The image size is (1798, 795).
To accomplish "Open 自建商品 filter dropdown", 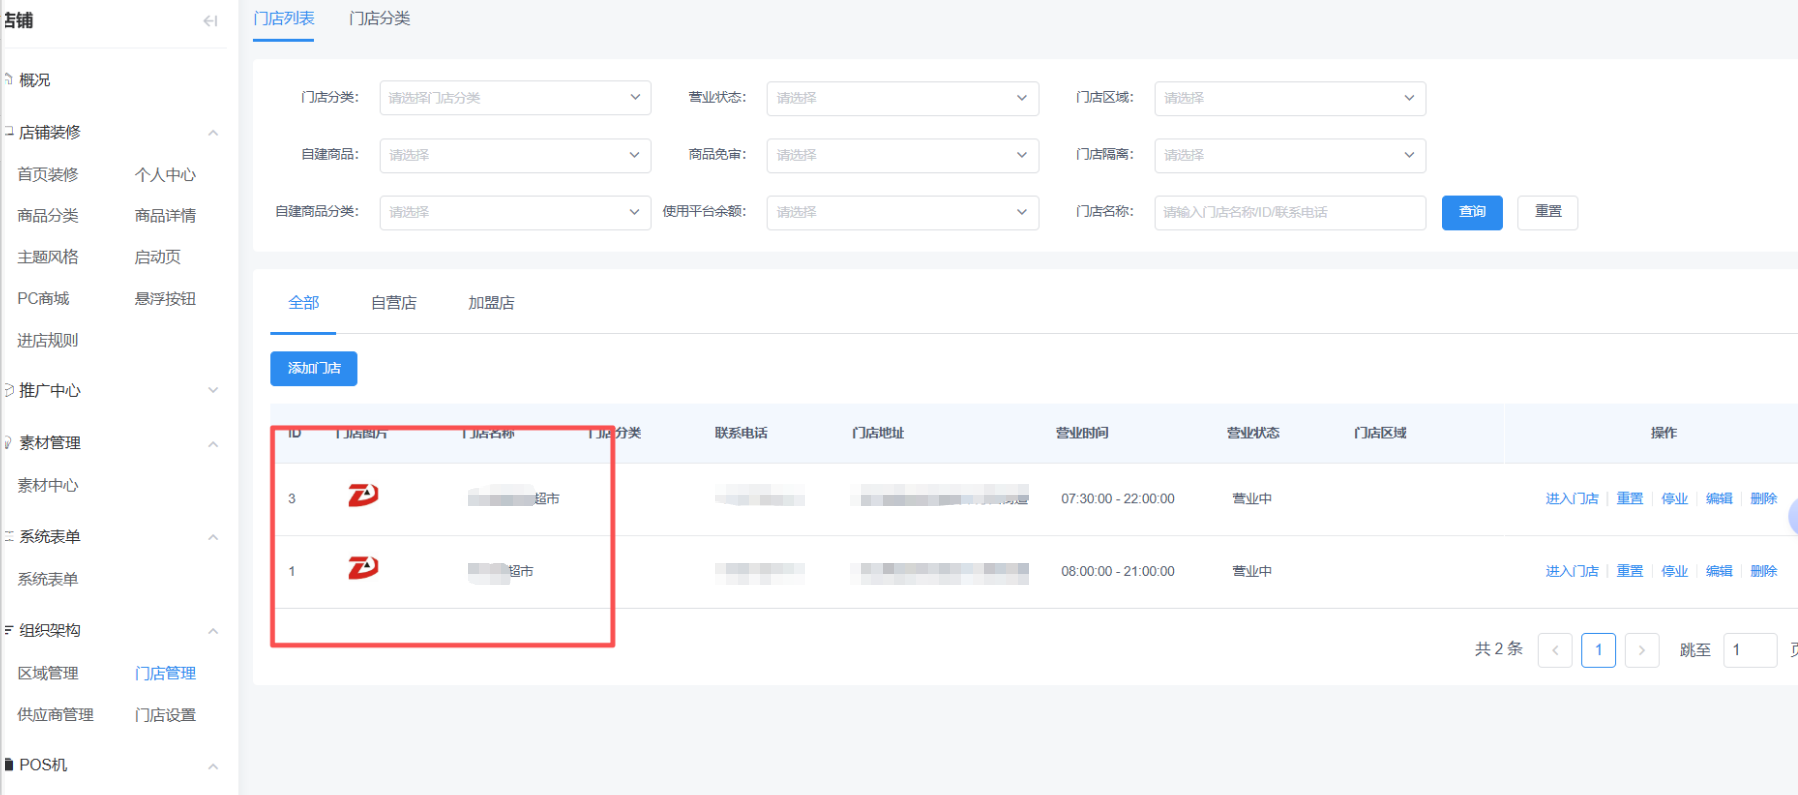I will point(515,155).
